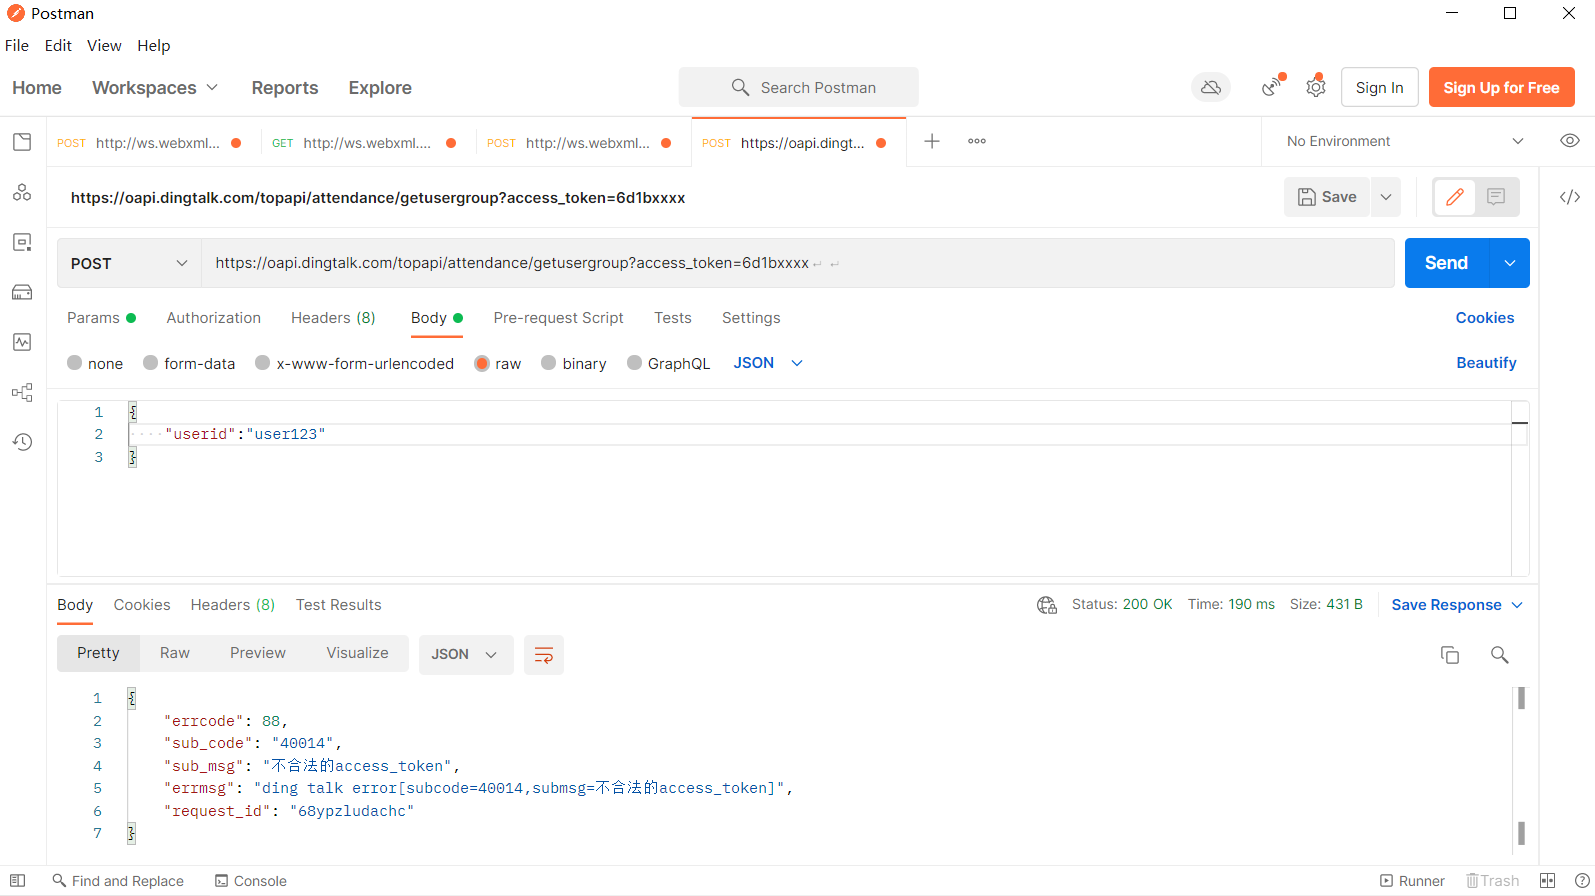Click the search response magnifier icon
This screenshot has width=1595, height=896.
(x=1499, y=655)
